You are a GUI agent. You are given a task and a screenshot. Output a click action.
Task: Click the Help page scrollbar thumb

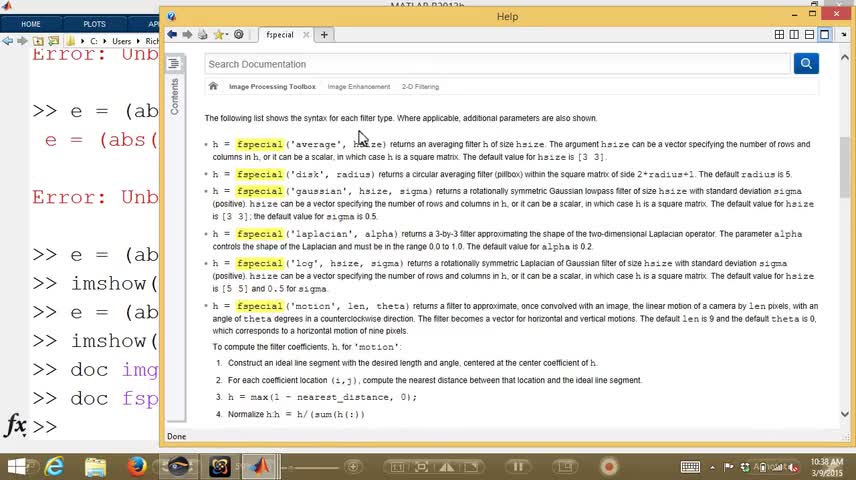[845, 167]
